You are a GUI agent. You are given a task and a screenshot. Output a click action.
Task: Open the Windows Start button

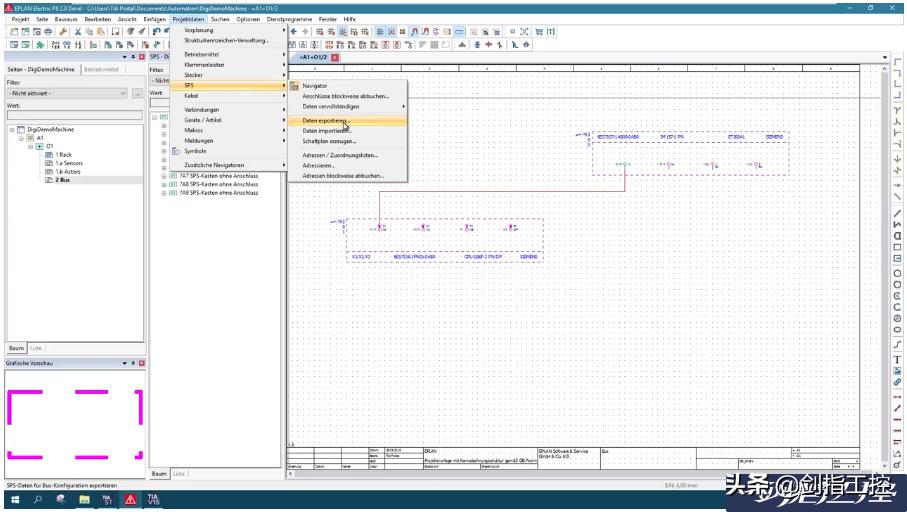15,499
